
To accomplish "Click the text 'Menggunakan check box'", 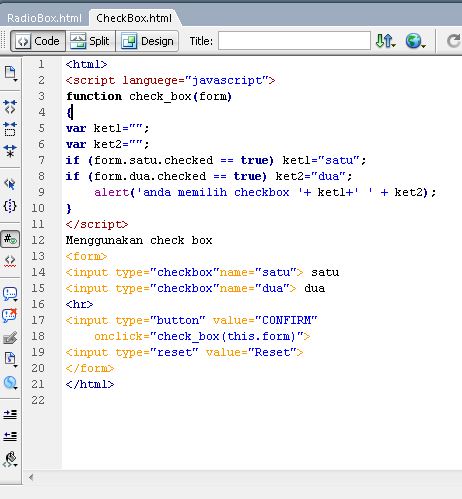I will pos(139,240).
